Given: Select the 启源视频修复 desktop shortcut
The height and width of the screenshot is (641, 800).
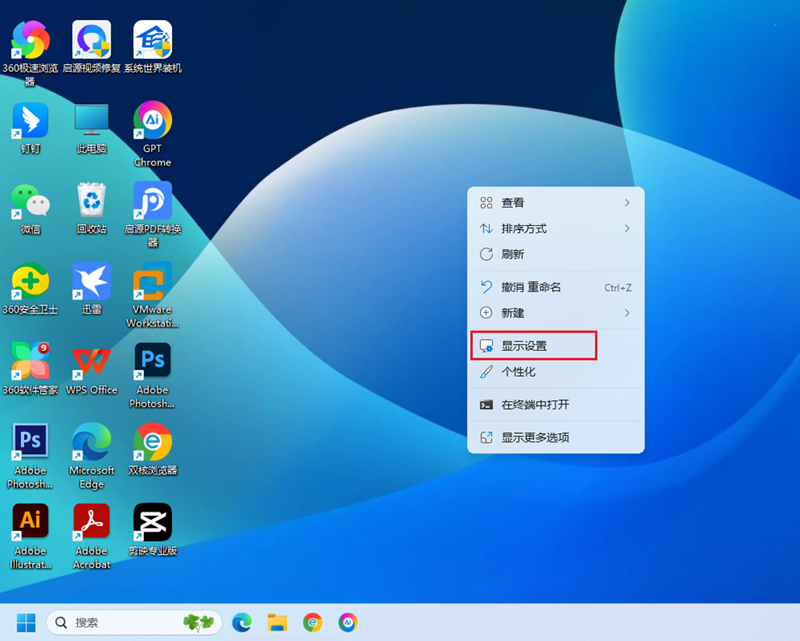Looking at the screenshot, I should pyautogui.click(x=92, y=40).
